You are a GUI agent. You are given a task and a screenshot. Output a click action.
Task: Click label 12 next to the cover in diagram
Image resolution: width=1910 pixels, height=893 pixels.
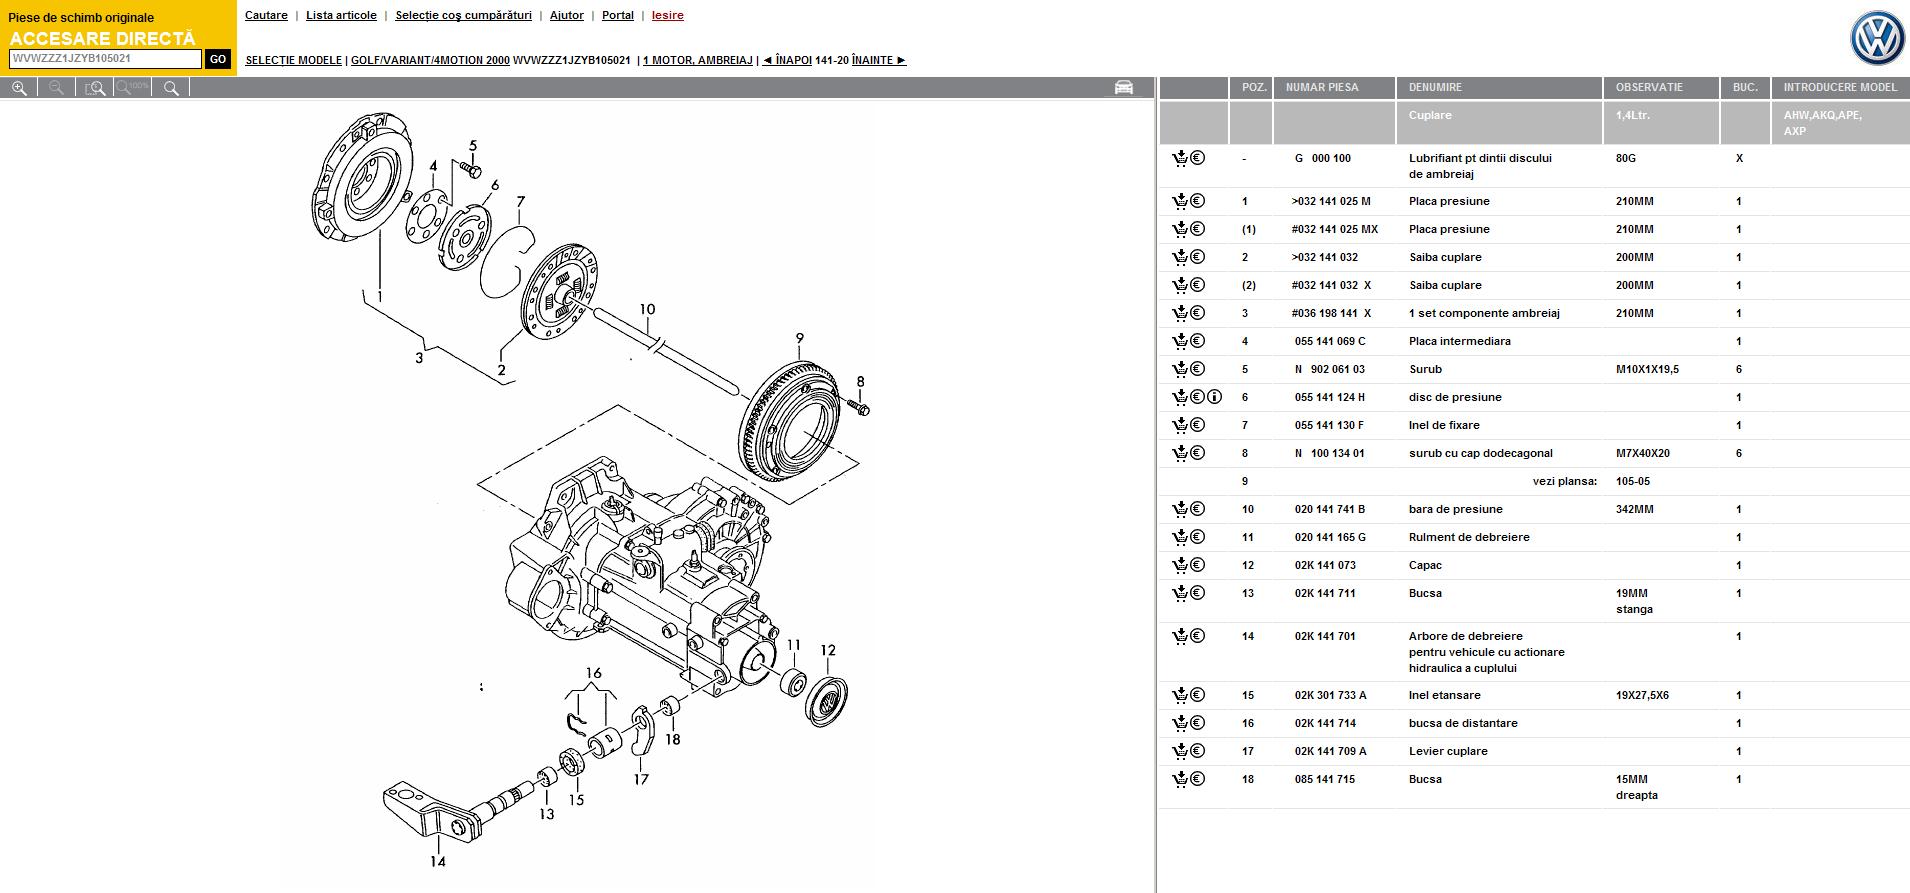[x=828, y=650]
